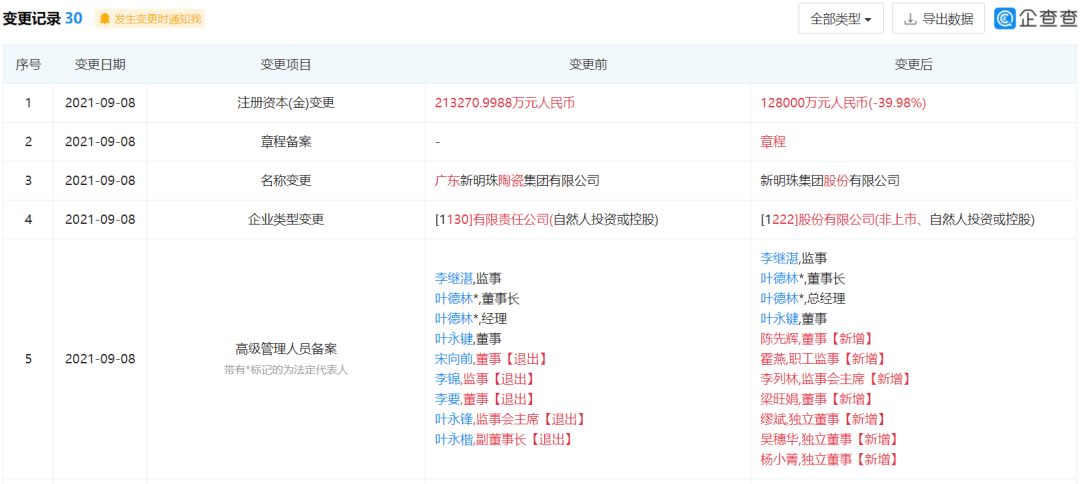The width and height of the screenshot is (1080, 484).
Task: Click 发生变更时通知我 notification button
Action: (x=150, y=19)
